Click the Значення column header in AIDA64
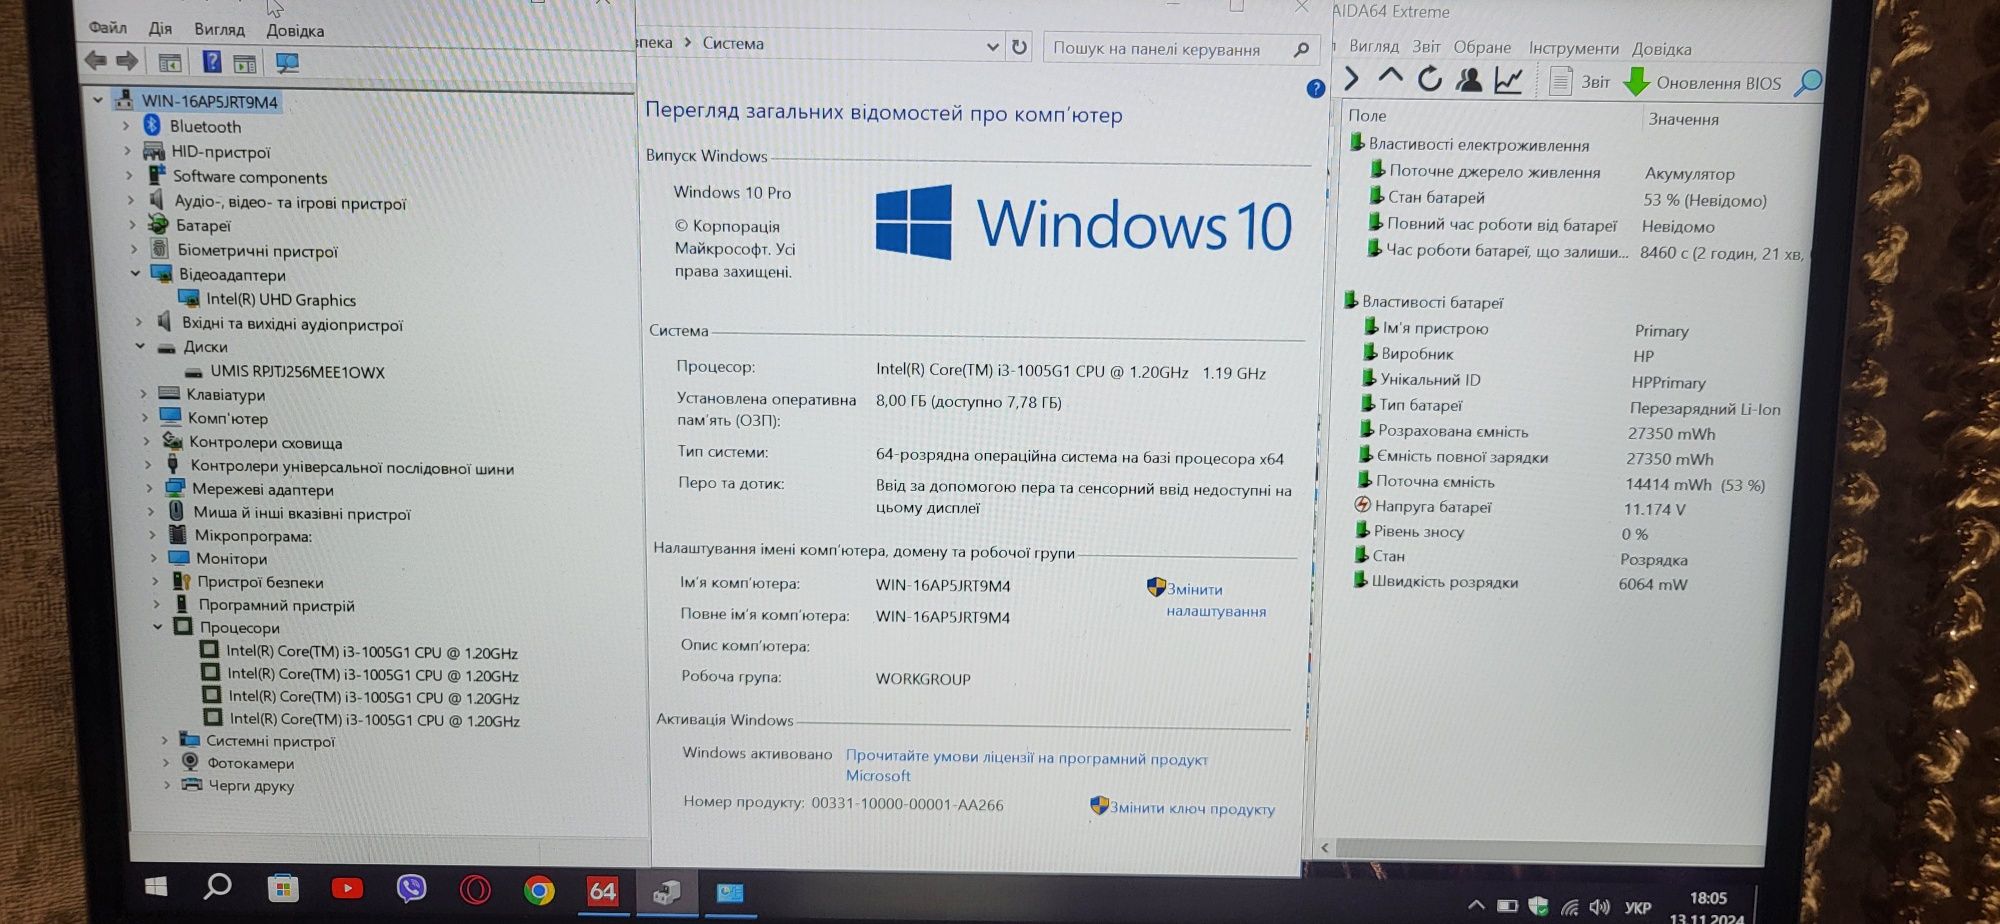Image resolution: width=2000 pixels, height=924 pixels. [1683, 119]
